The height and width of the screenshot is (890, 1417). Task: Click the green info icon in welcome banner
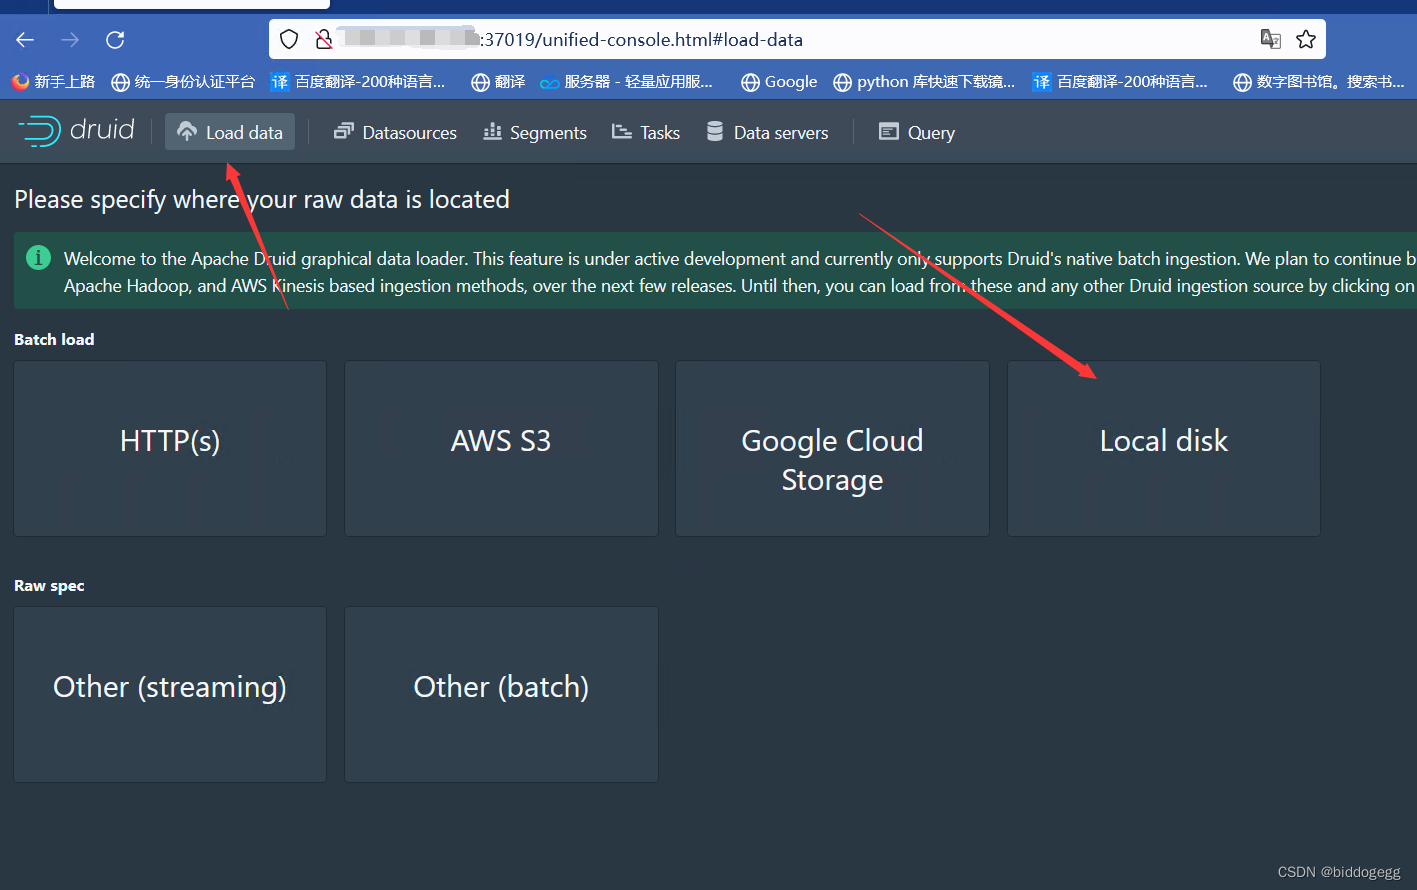coord(38,258)
